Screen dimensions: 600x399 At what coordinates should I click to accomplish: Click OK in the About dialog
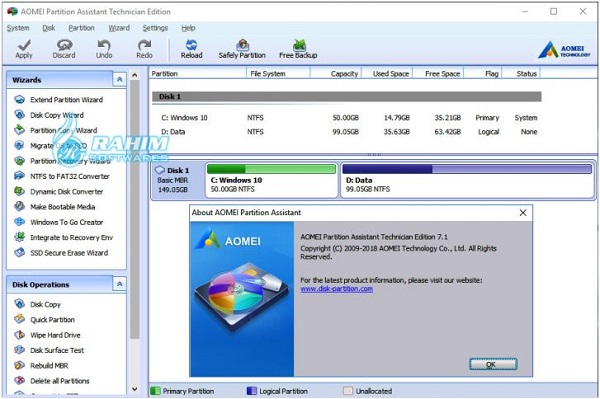click(493, 364)
